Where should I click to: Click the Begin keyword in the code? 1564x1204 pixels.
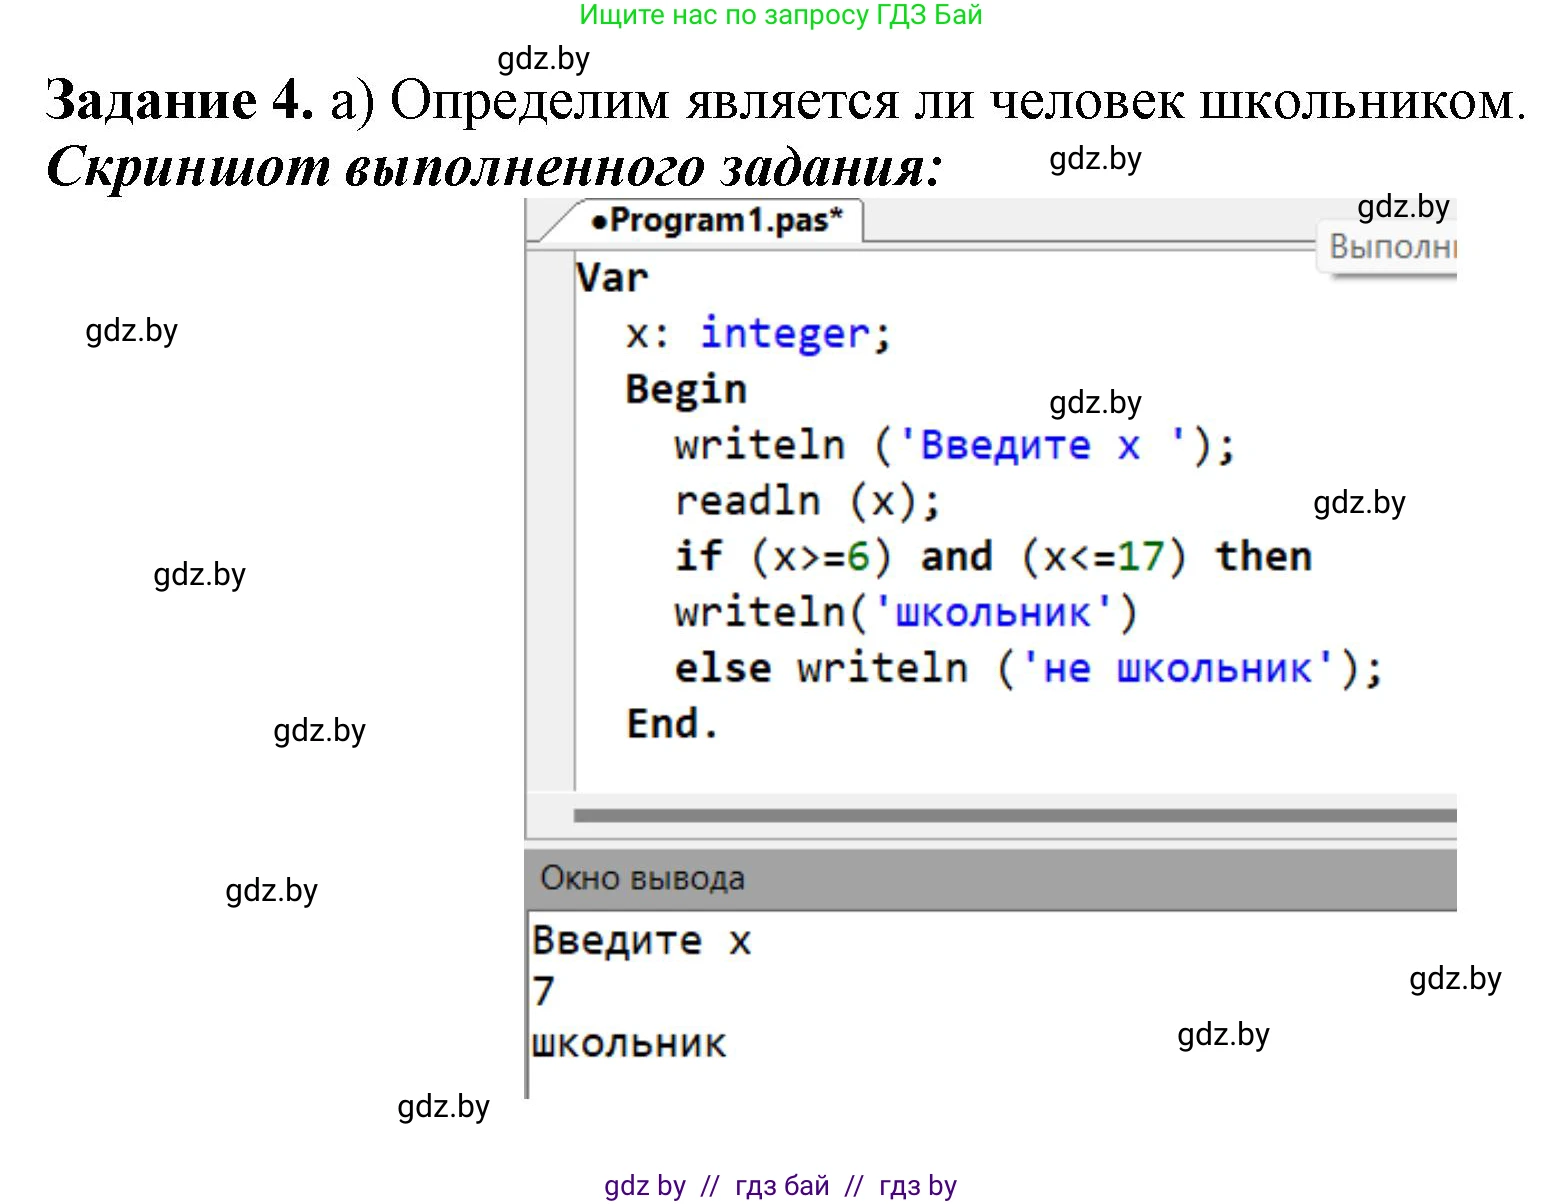pos(685,388)
